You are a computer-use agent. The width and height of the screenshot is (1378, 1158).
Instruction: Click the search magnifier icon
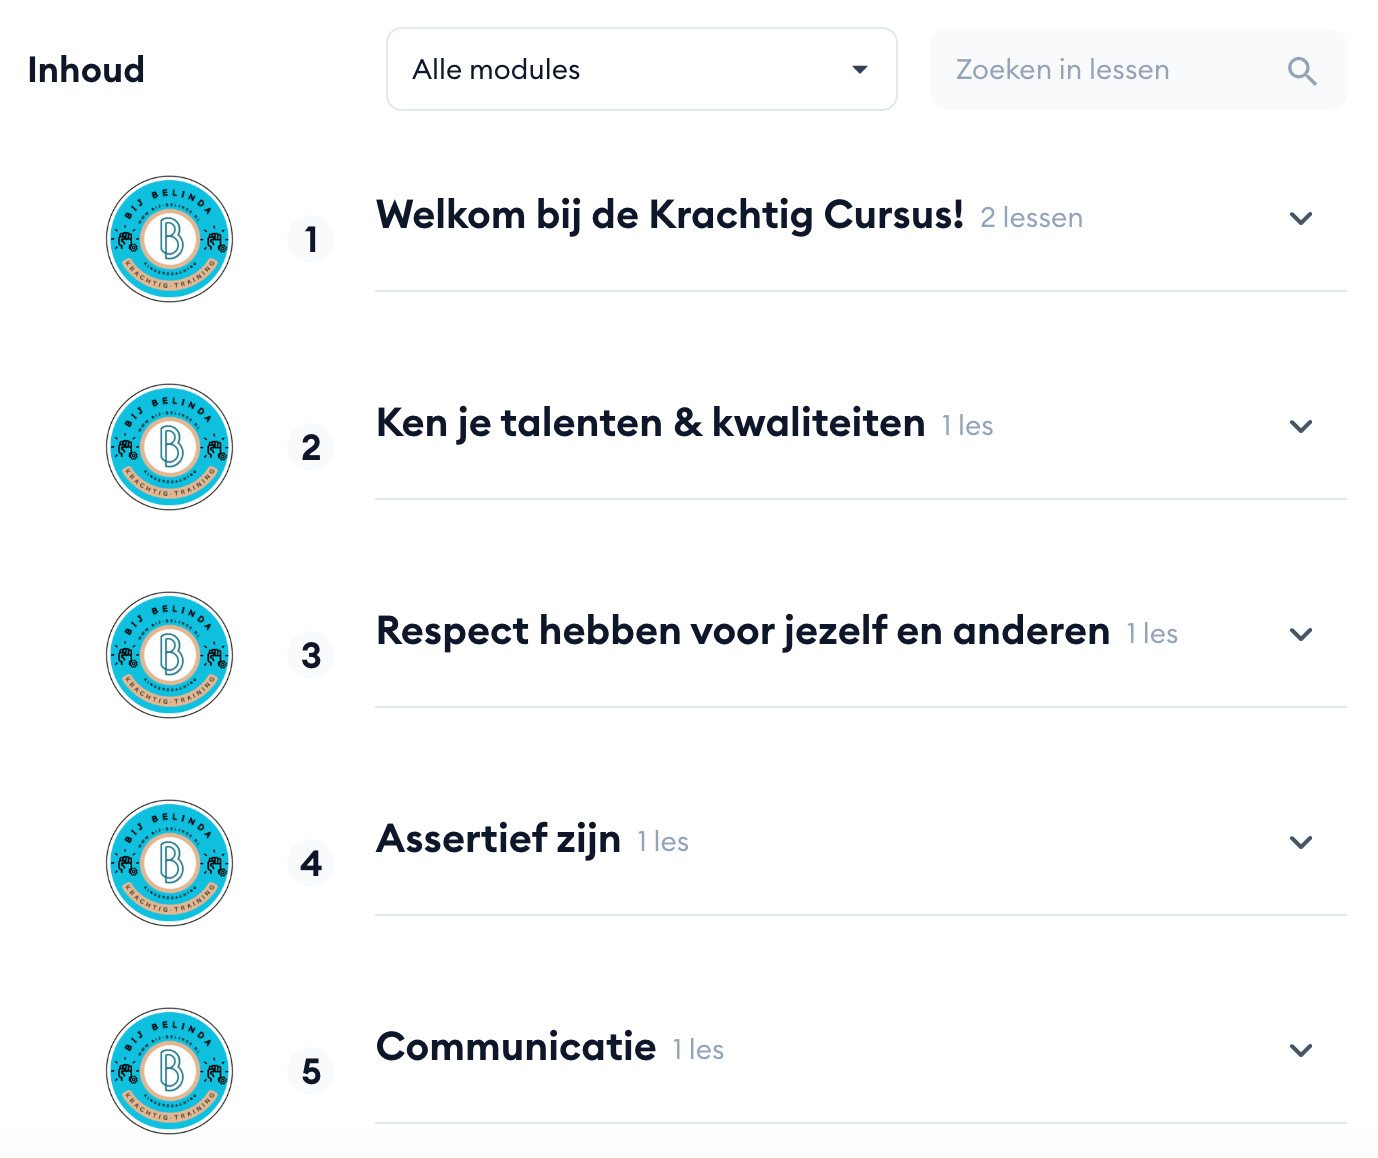coord(1301,71)
